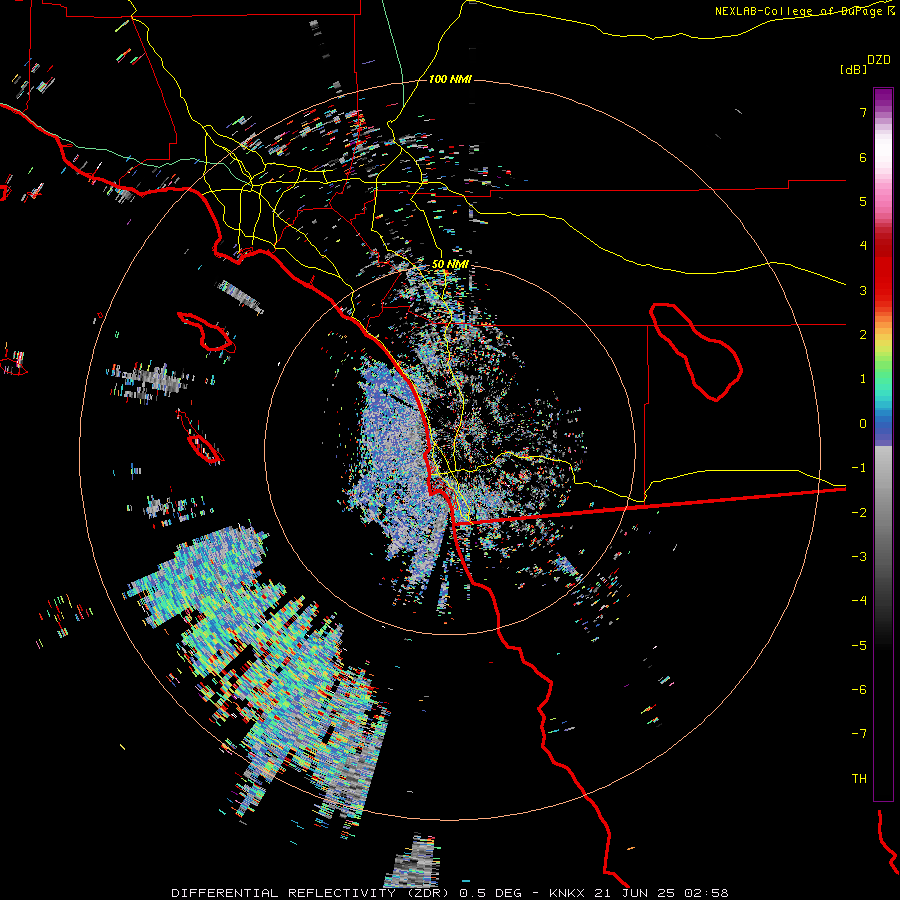Click gray color bar segment beside -2
The width and height of the screenshot is (900, 900).
point(883,513)
